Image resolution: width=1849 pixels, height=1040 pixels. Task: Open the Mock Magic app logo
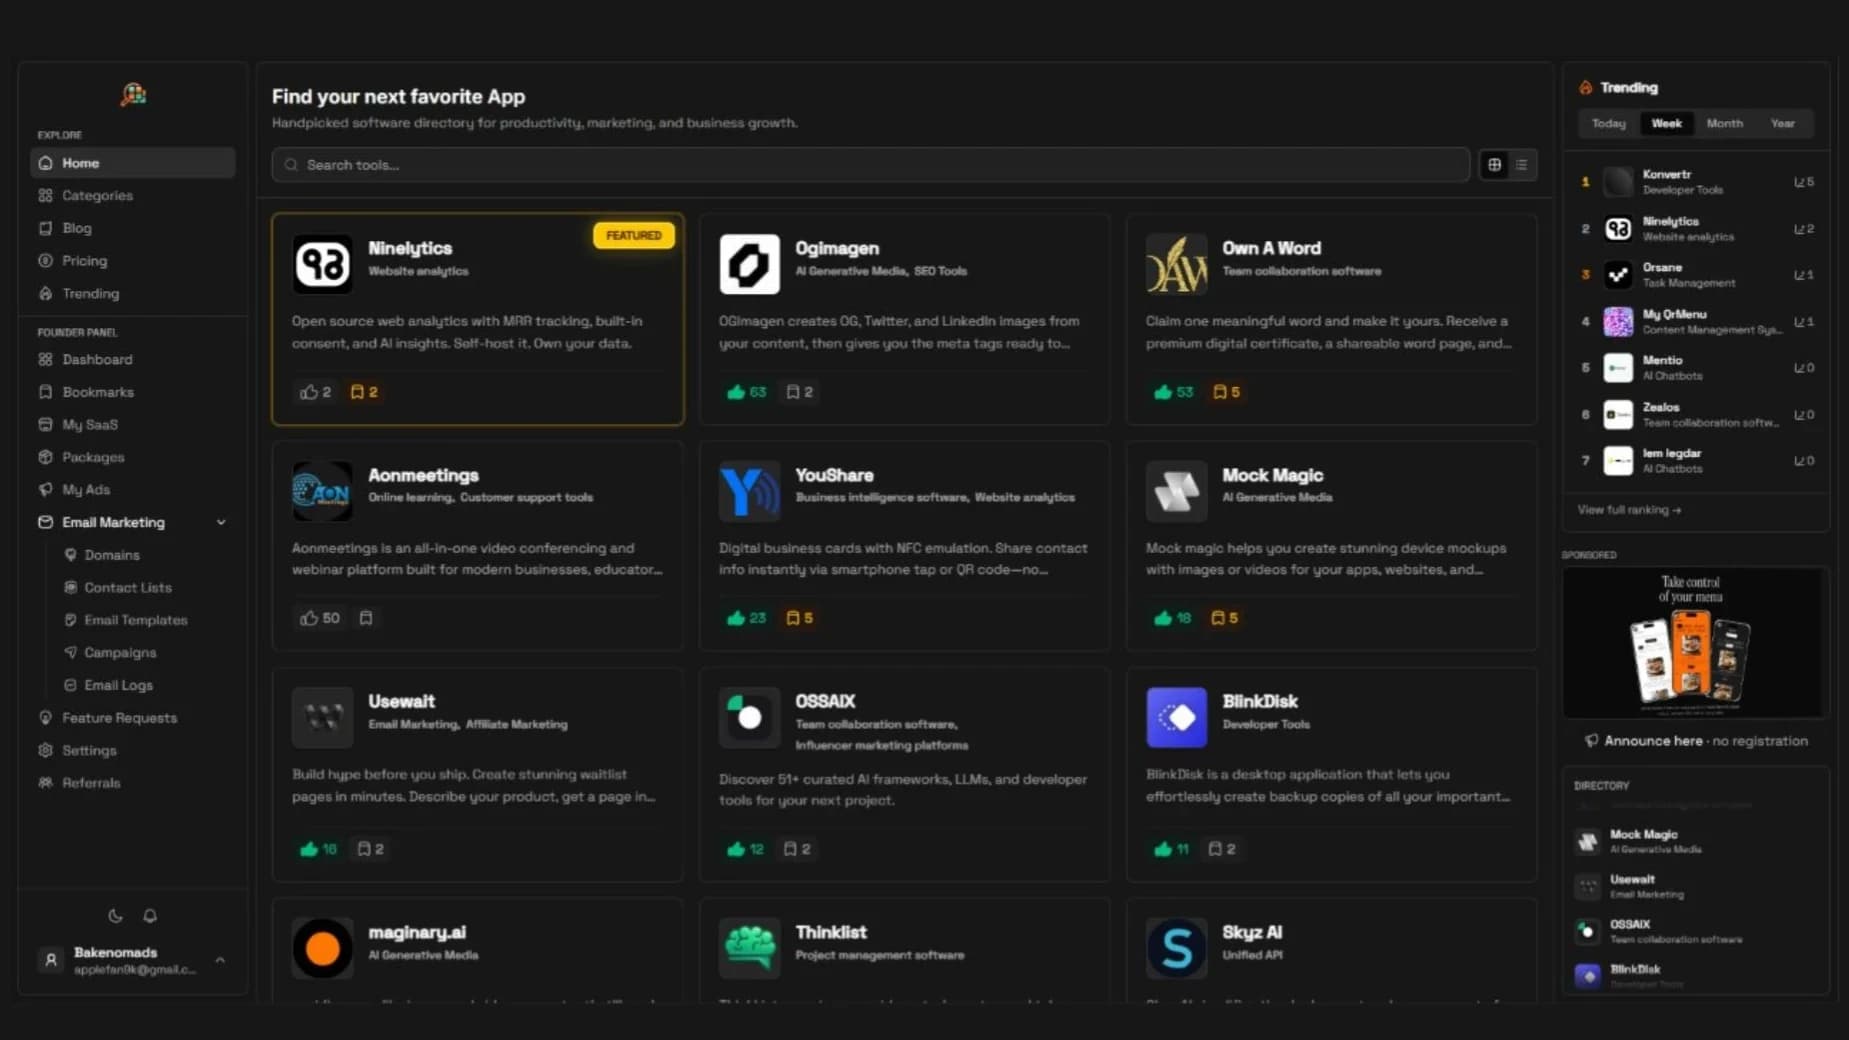[x=1176, y=491]
